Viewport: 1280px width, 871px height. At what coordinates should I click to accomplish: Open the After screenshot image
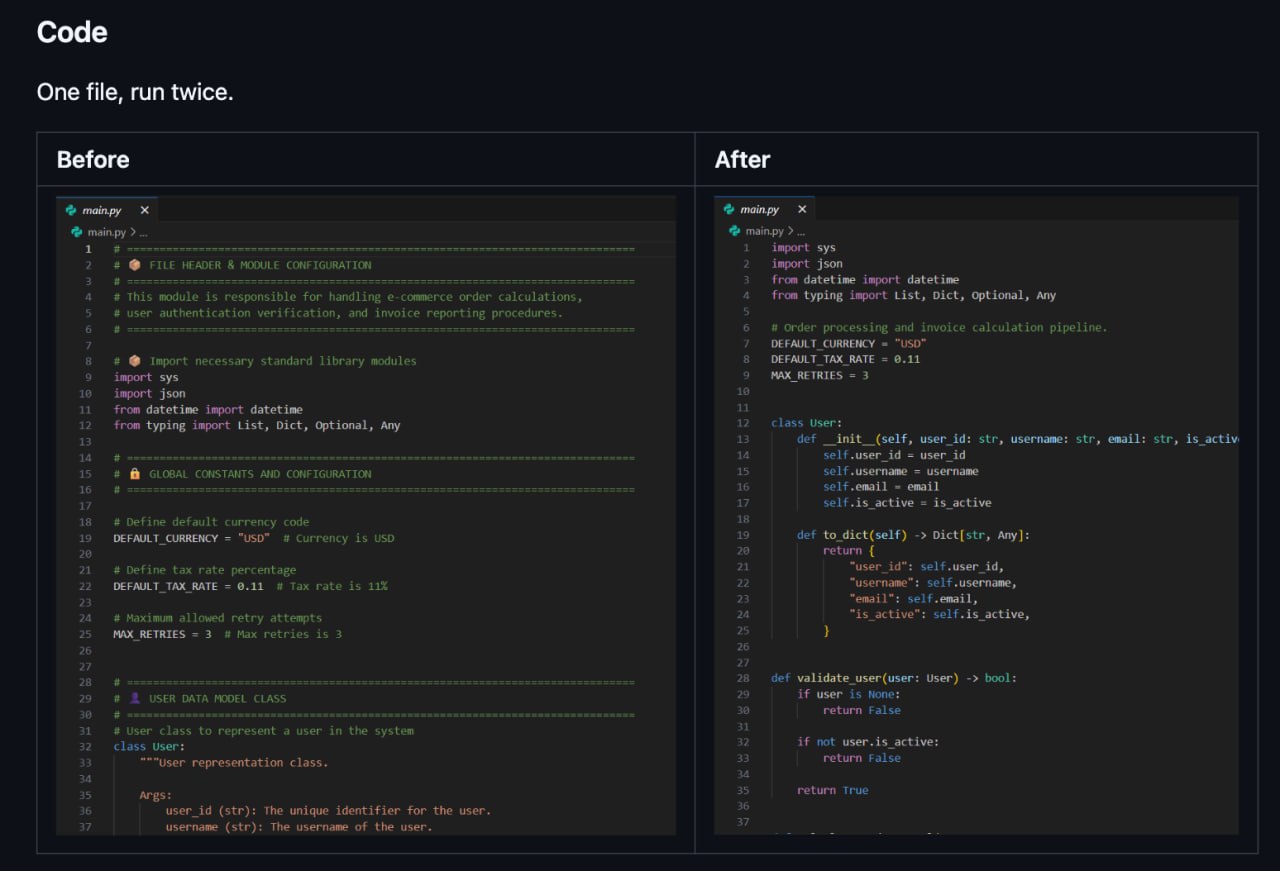(976, 515)
